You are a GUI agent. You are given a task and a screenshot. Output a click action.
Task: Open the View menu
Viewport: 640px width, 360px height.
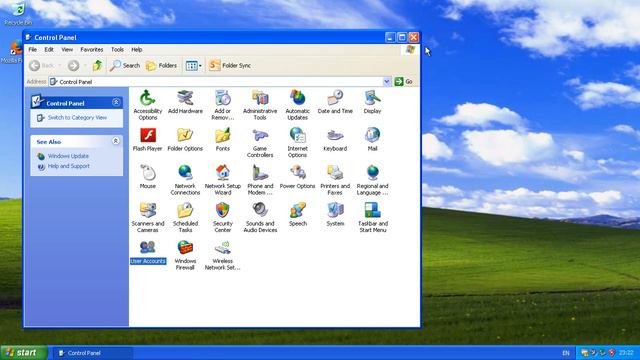[67, 49]
